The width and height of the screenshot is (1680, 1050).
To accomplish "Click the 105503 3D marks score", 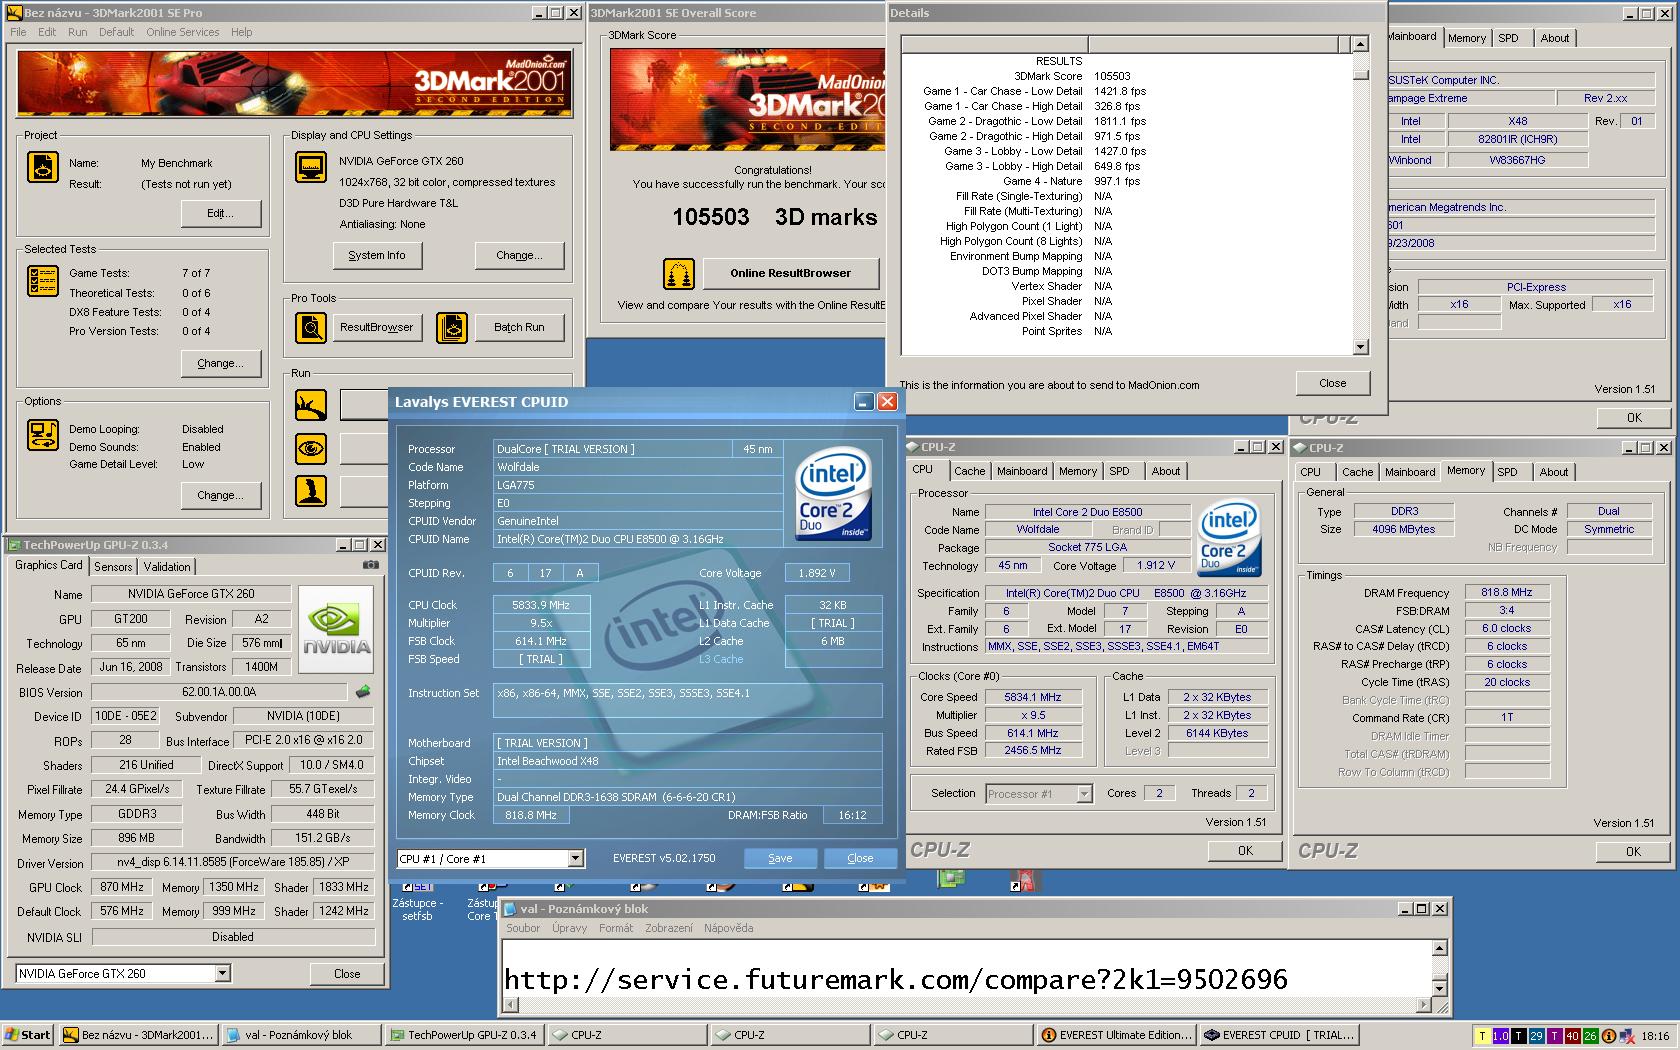I will pos(774,217).
